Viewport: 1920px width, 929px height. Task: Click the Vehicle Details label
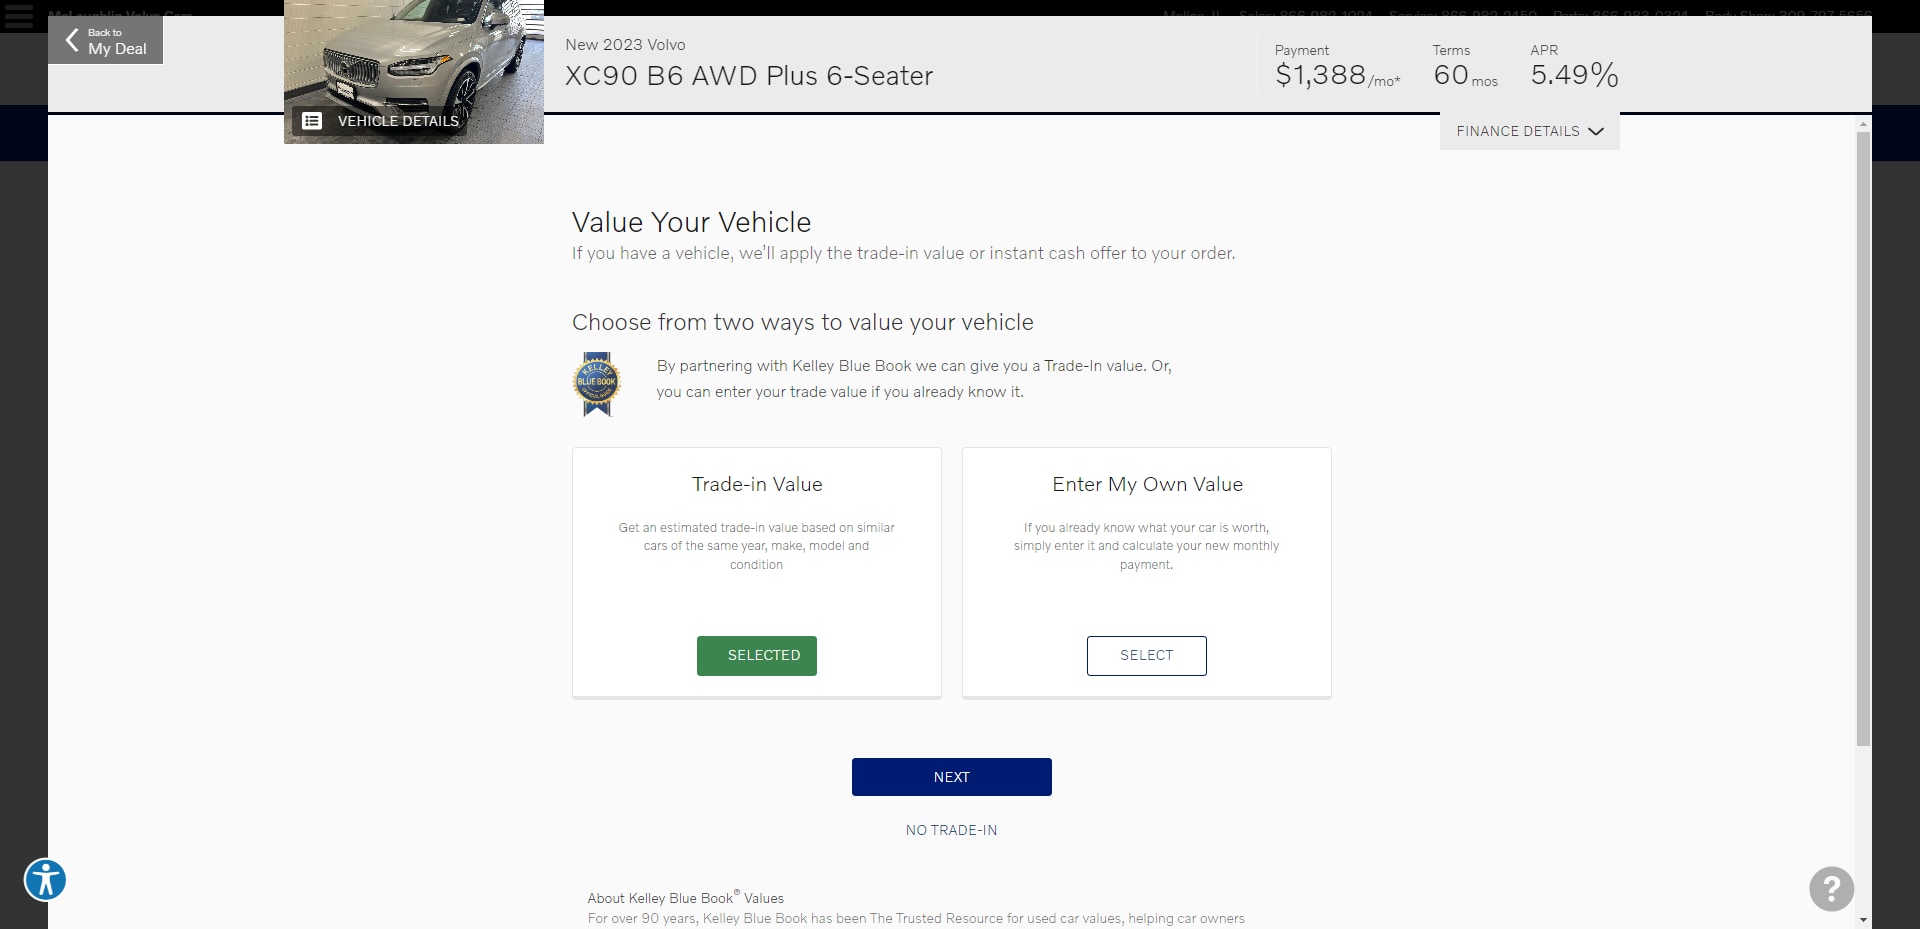click(x=398, y=121)
